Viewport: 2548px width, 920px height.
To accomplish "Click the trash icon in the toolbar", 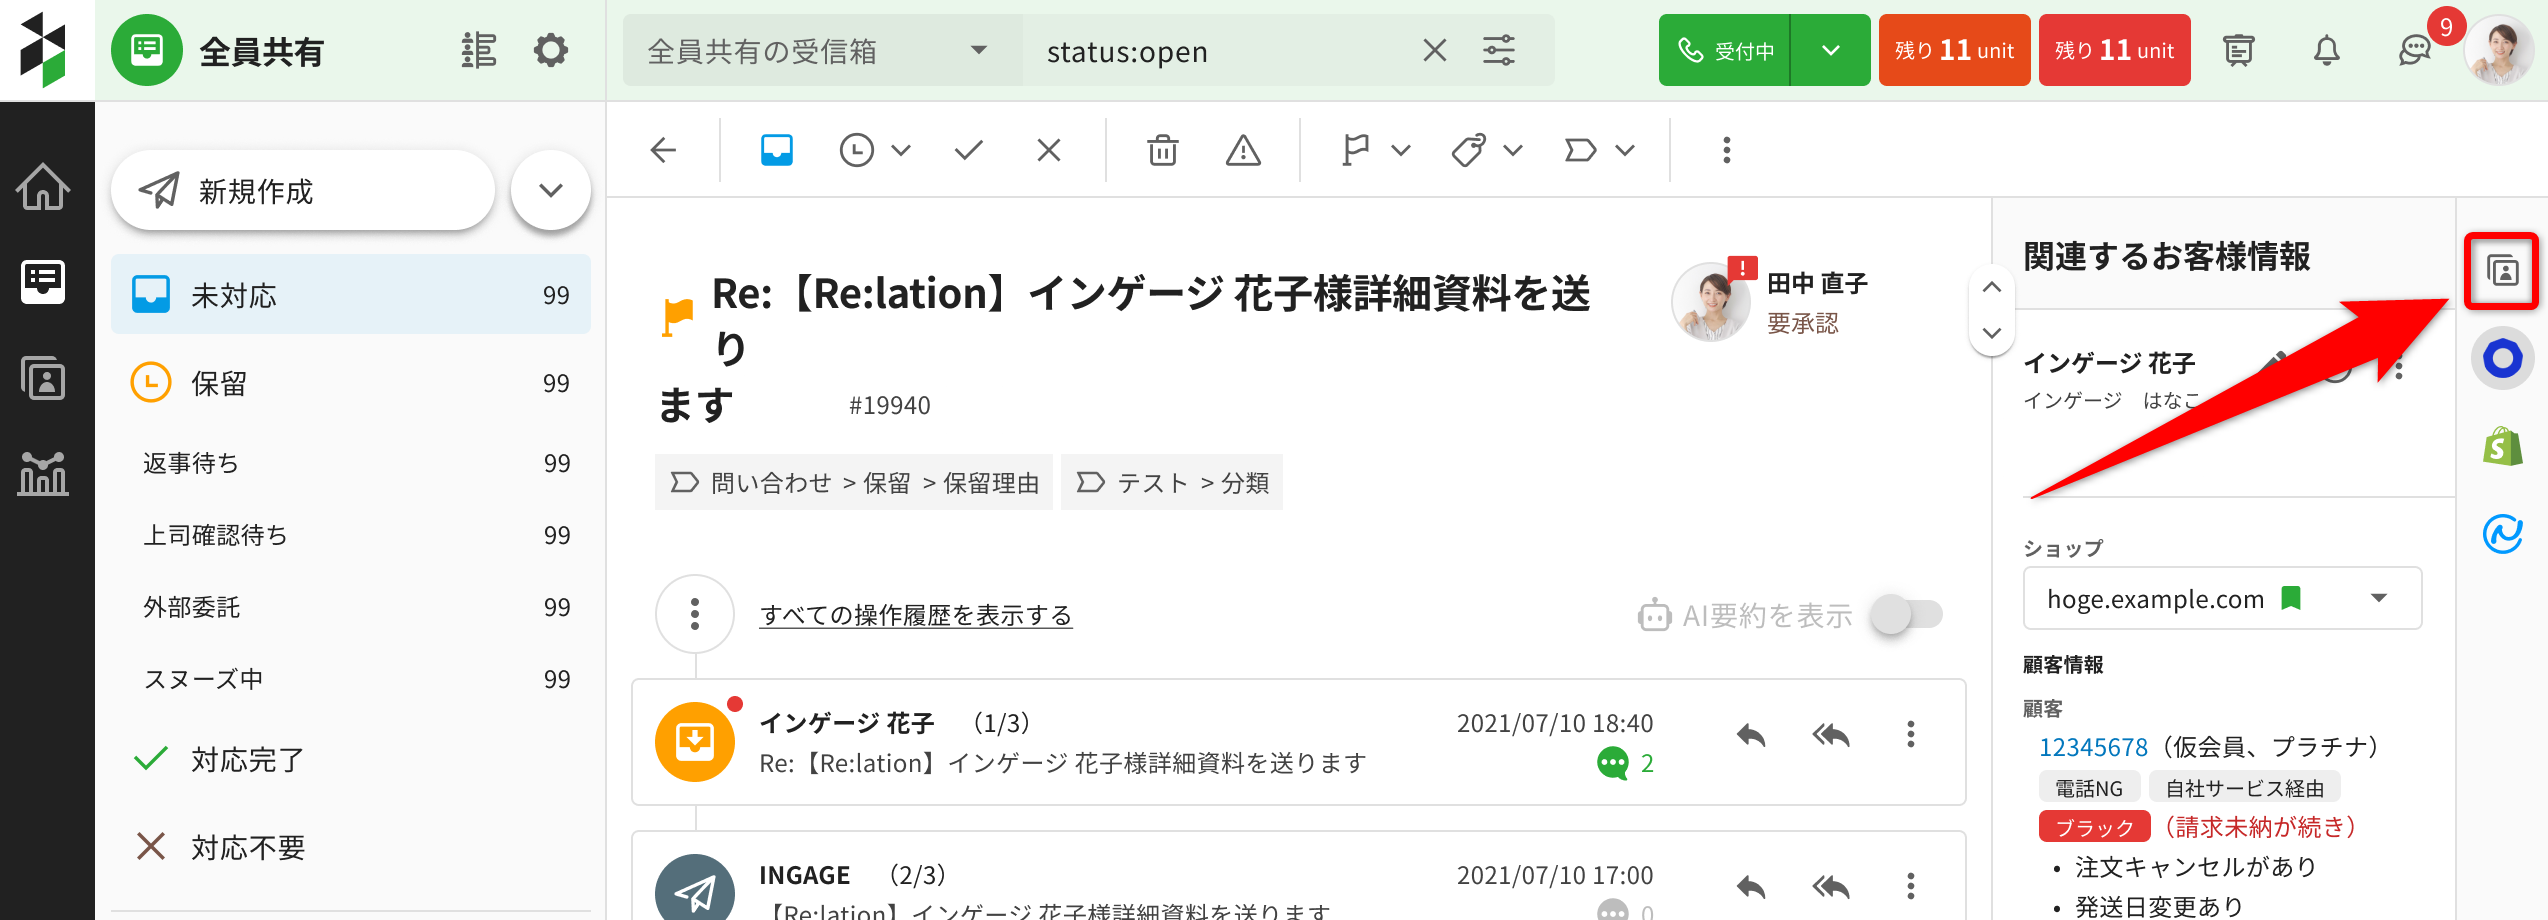I will (x=1162, y=150).
